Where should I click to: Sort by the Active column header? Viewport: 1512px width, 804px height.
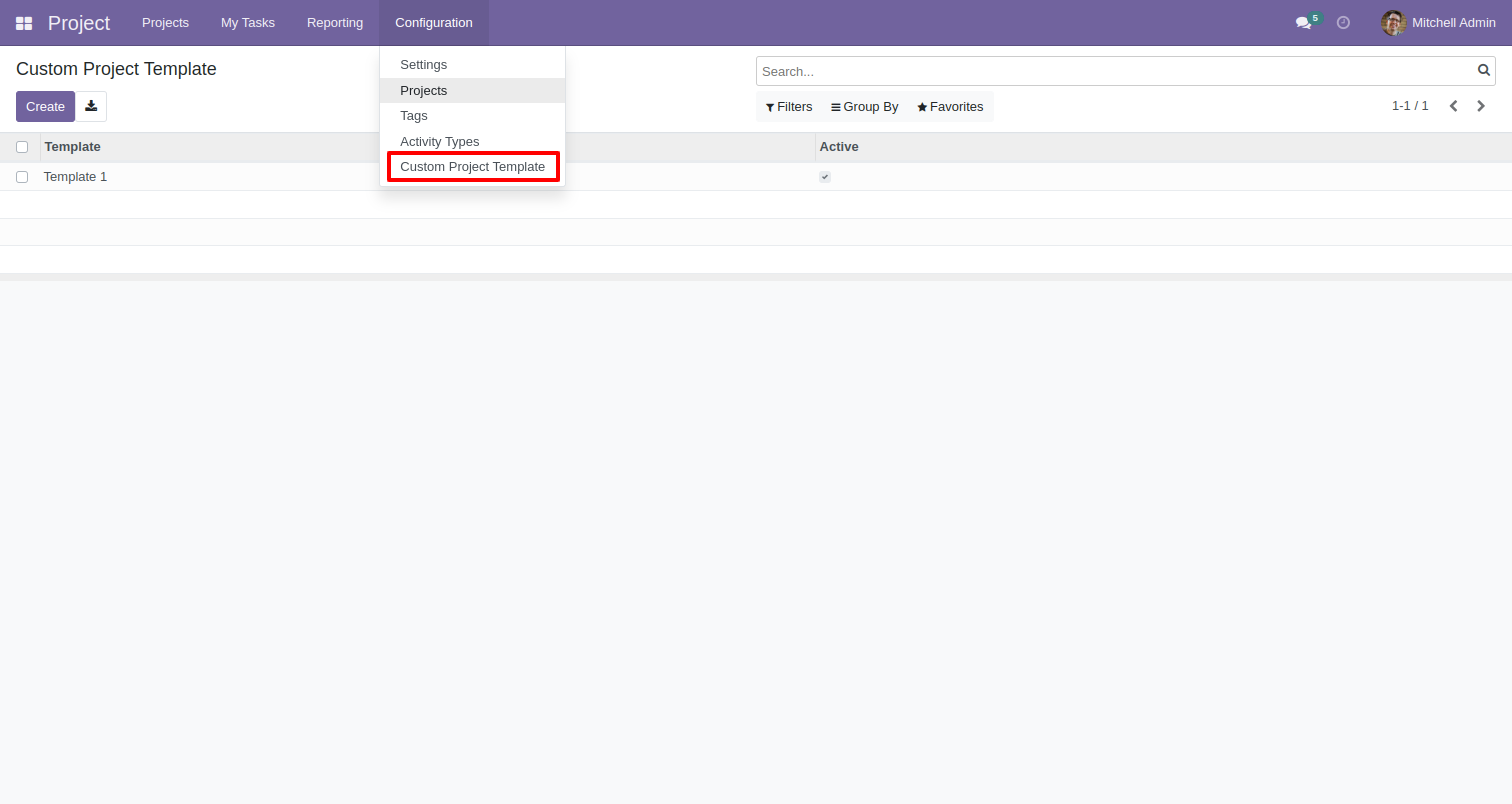(839, 147)
